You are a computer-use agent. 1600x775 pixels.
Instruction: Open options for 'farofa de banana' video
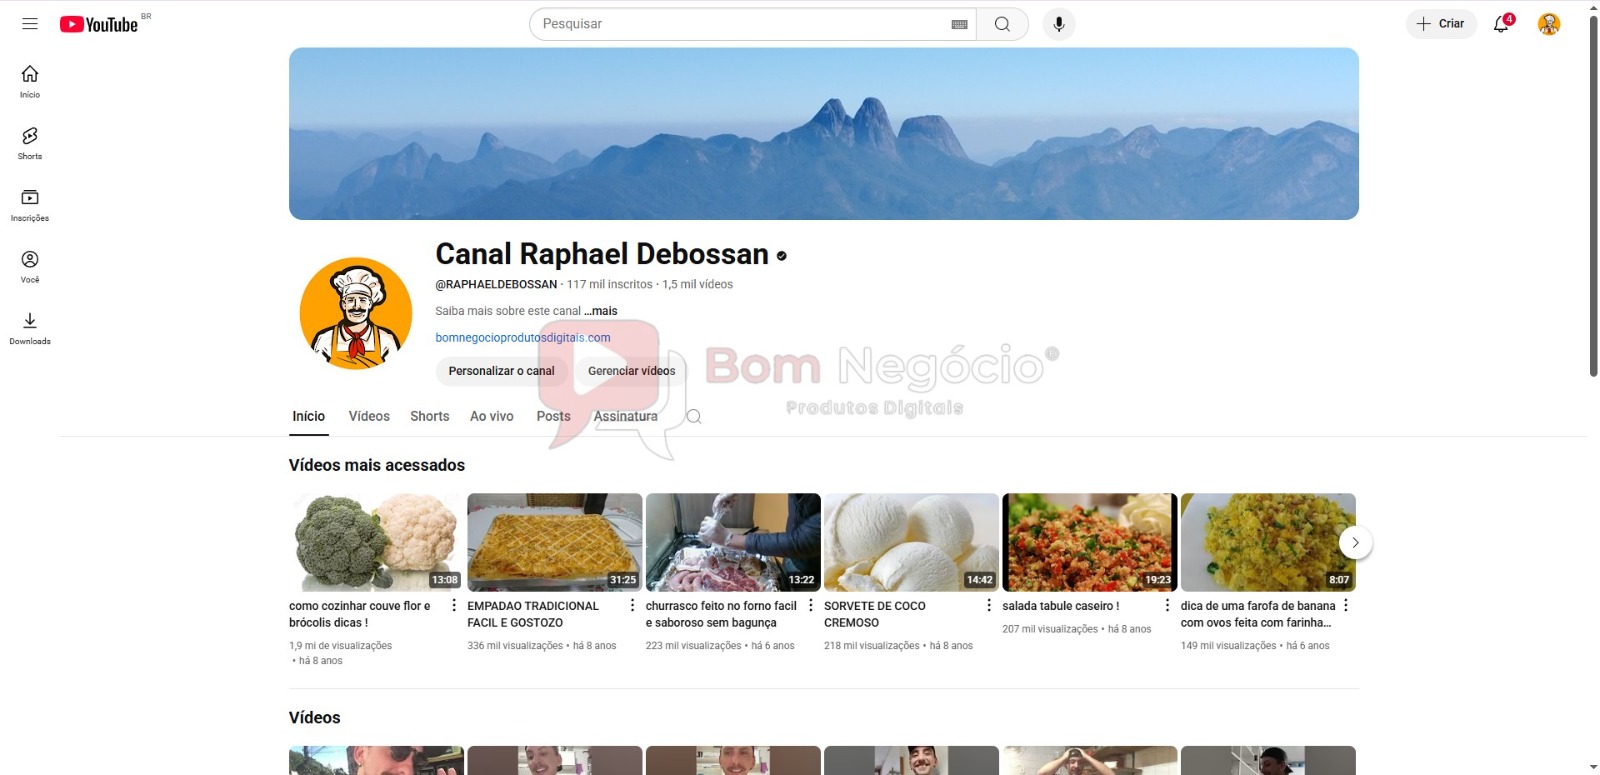(x=1346, y=606)
